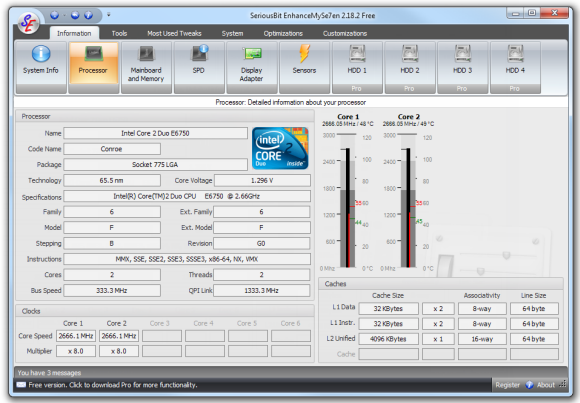580x403 pixels.
Task: Click the envelope message icon
Action: [x=21, y=385]
